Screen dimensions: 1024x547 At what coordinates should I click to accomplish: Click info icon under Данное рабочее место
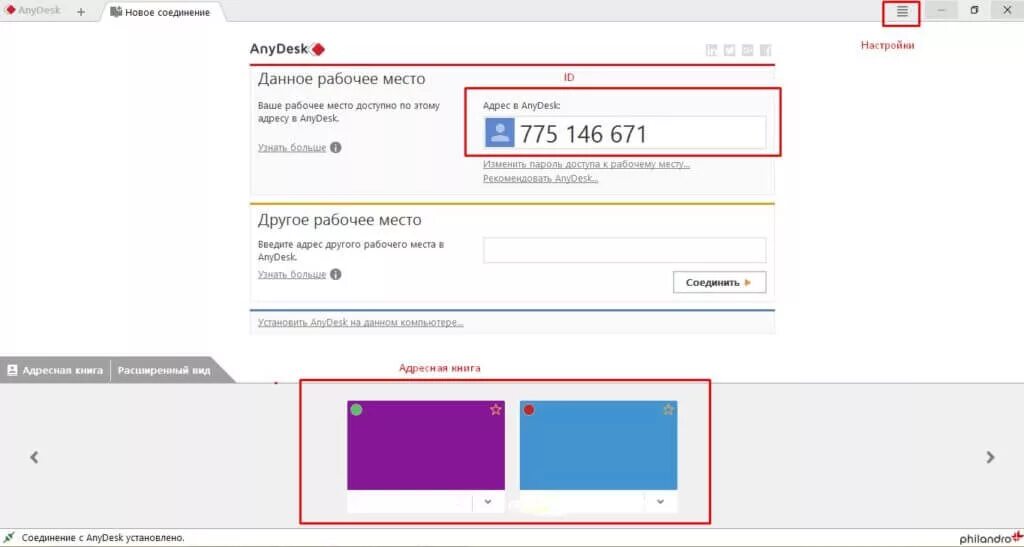[x=336, y=148]
